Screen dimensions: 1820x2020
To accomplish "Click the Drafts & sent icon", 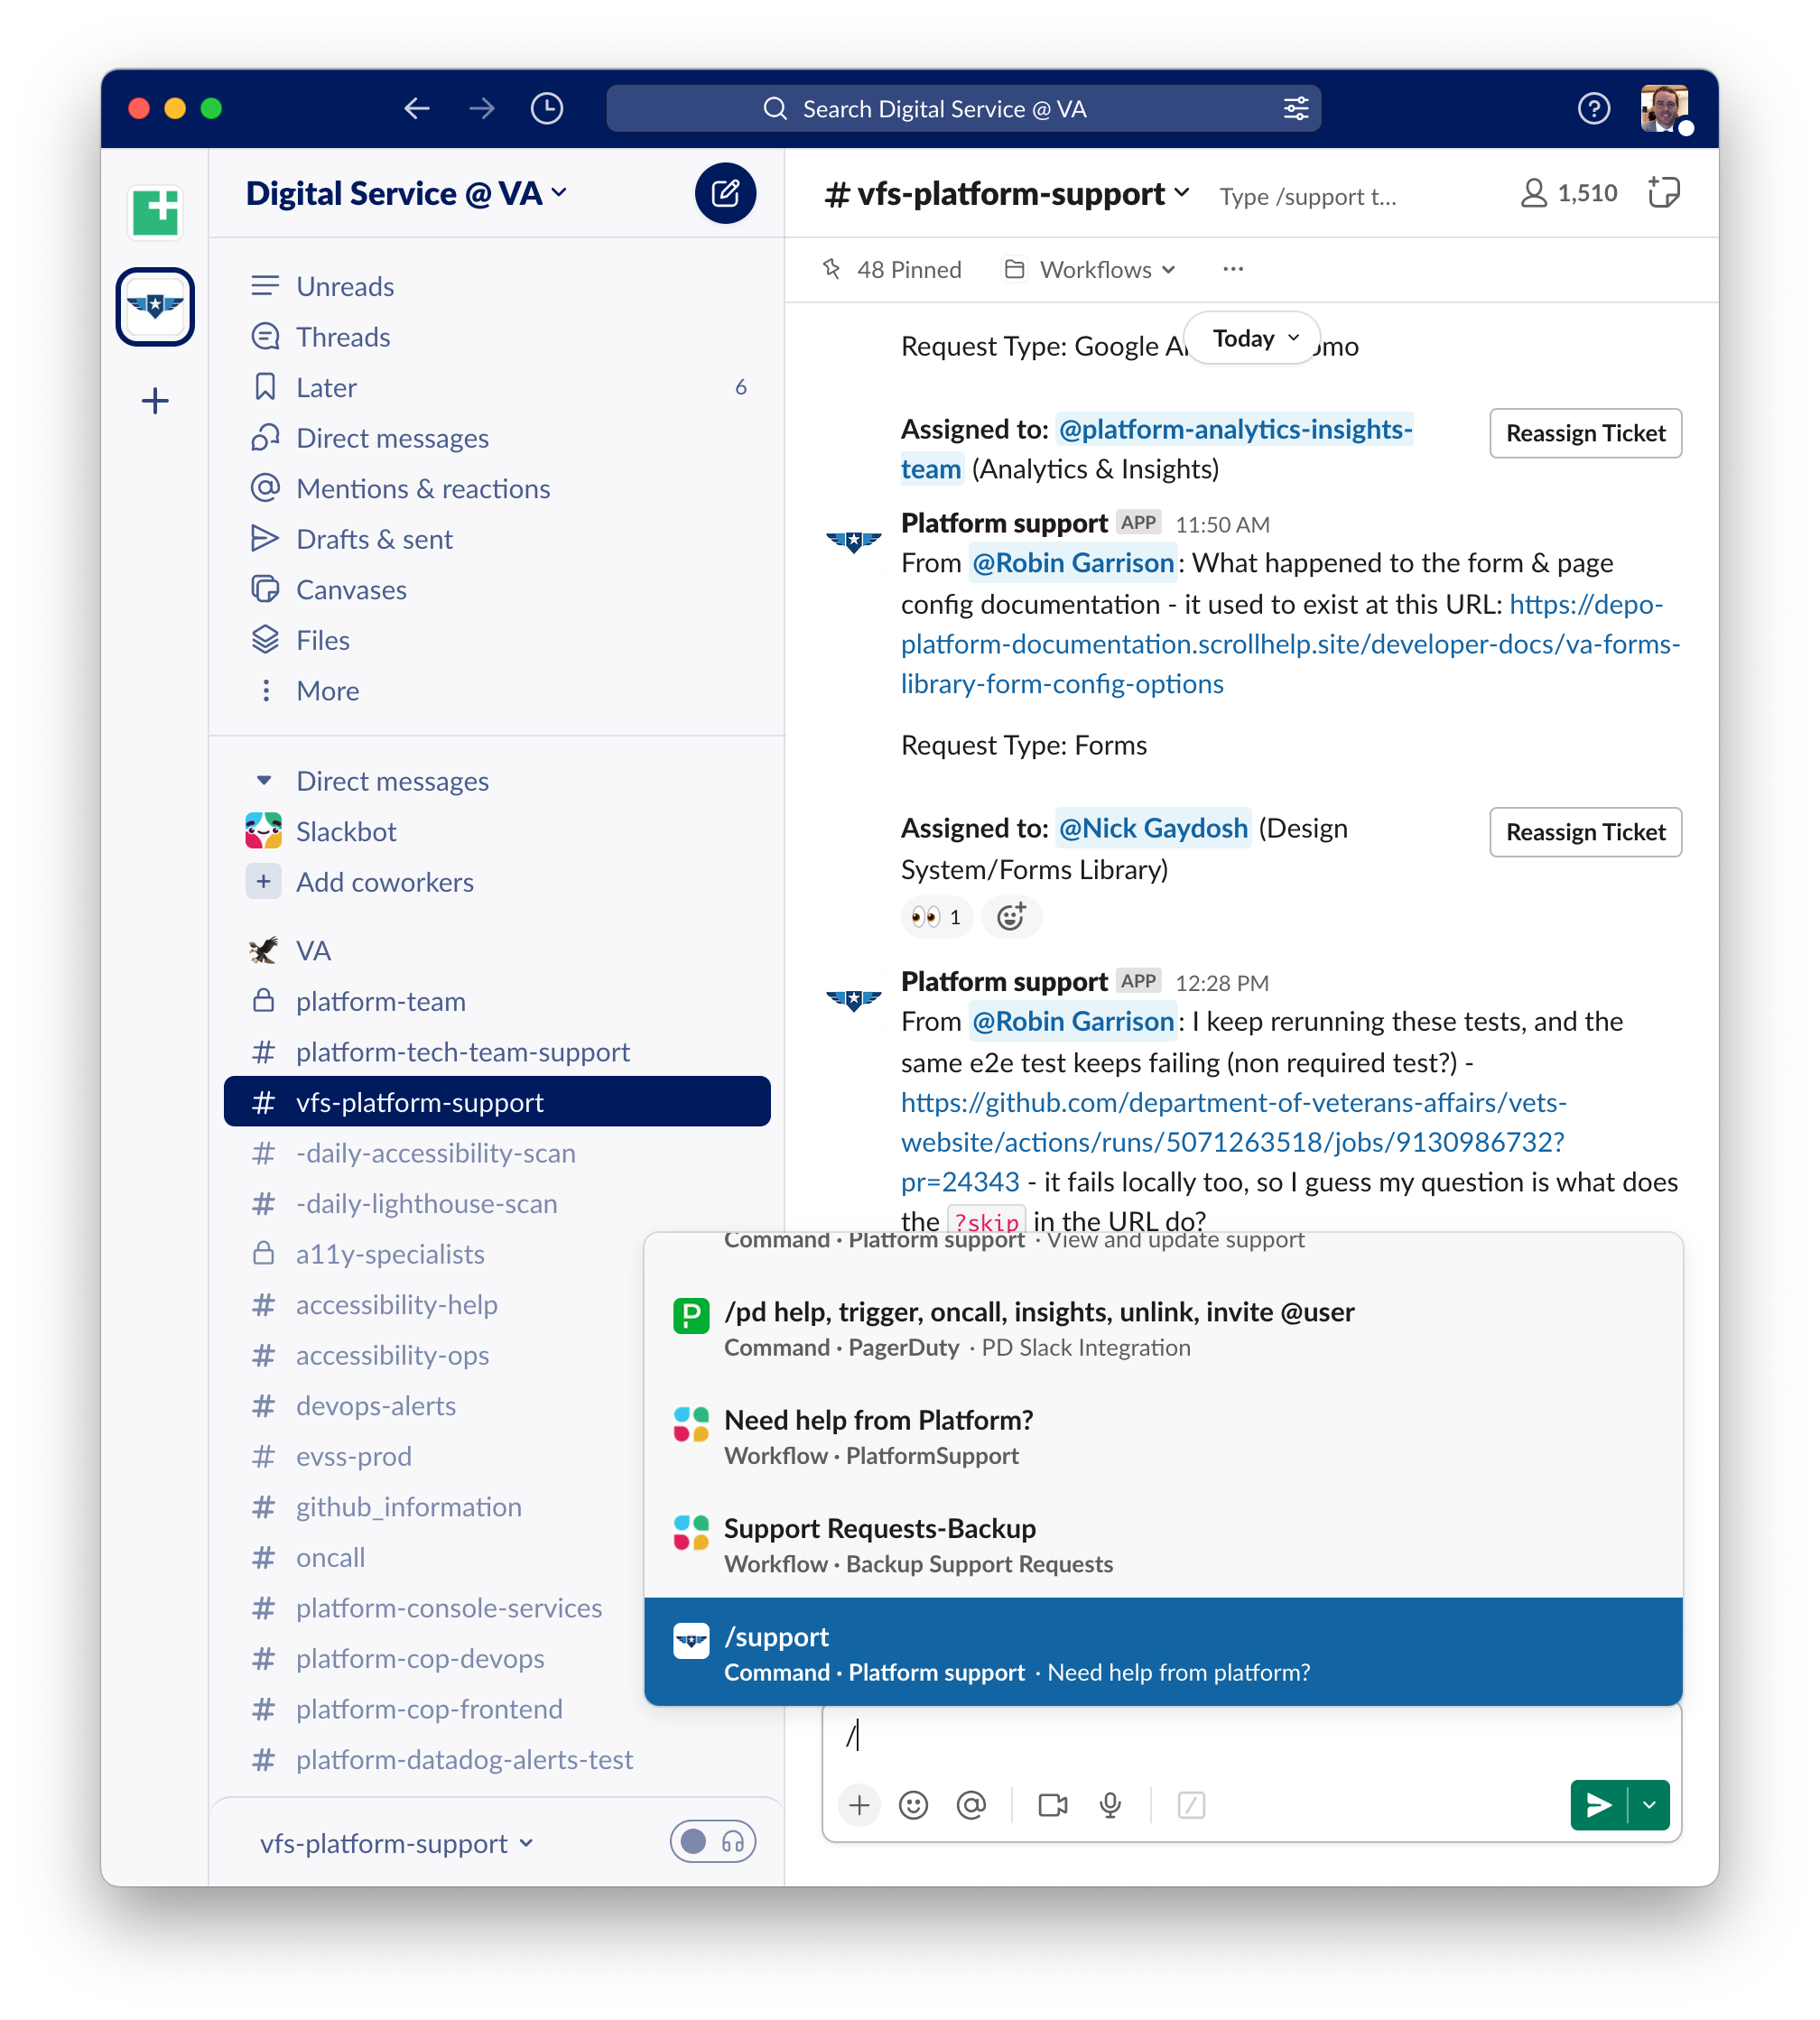I will (265, 538).
